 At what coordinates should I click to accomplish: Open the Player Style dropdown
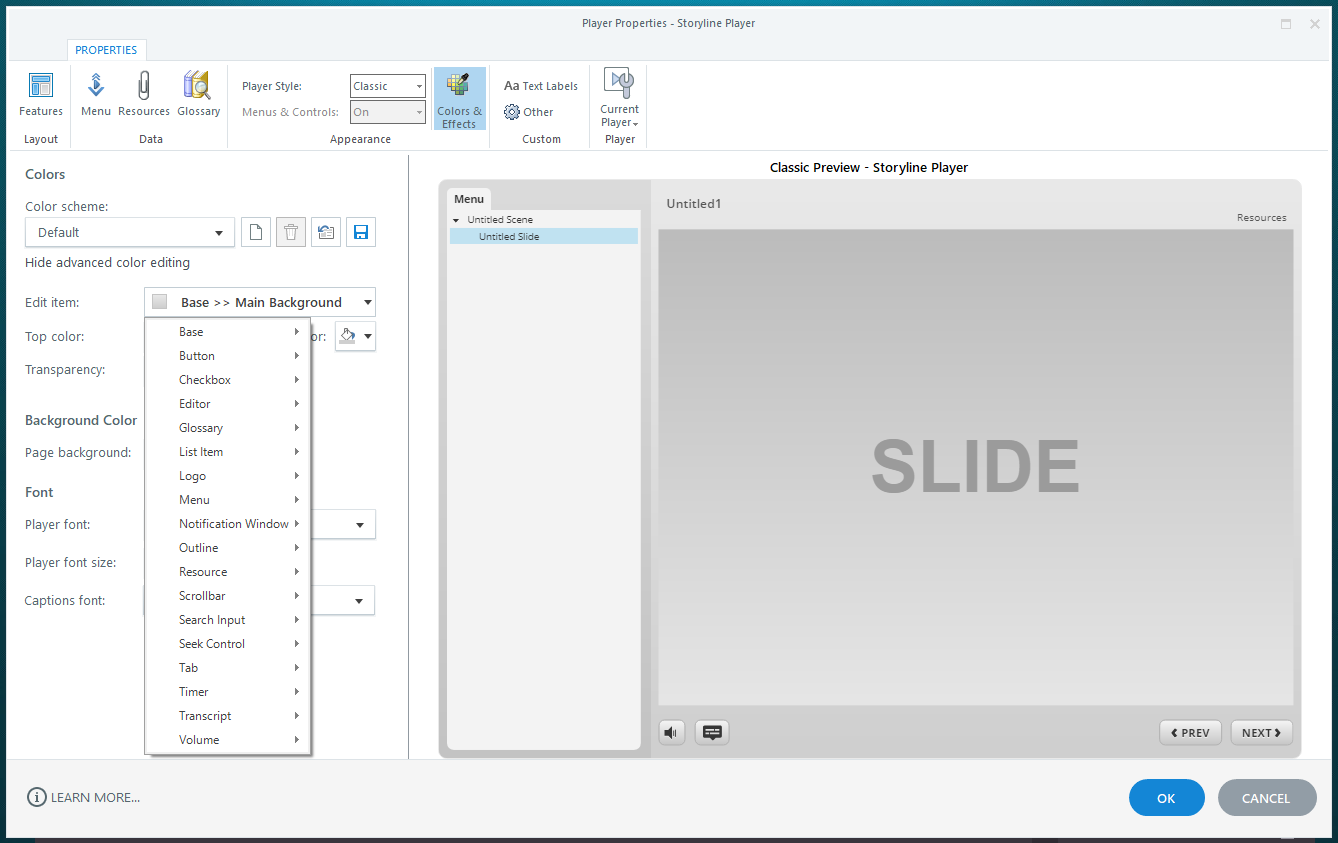pyautogui.click(x=388, y=86)
